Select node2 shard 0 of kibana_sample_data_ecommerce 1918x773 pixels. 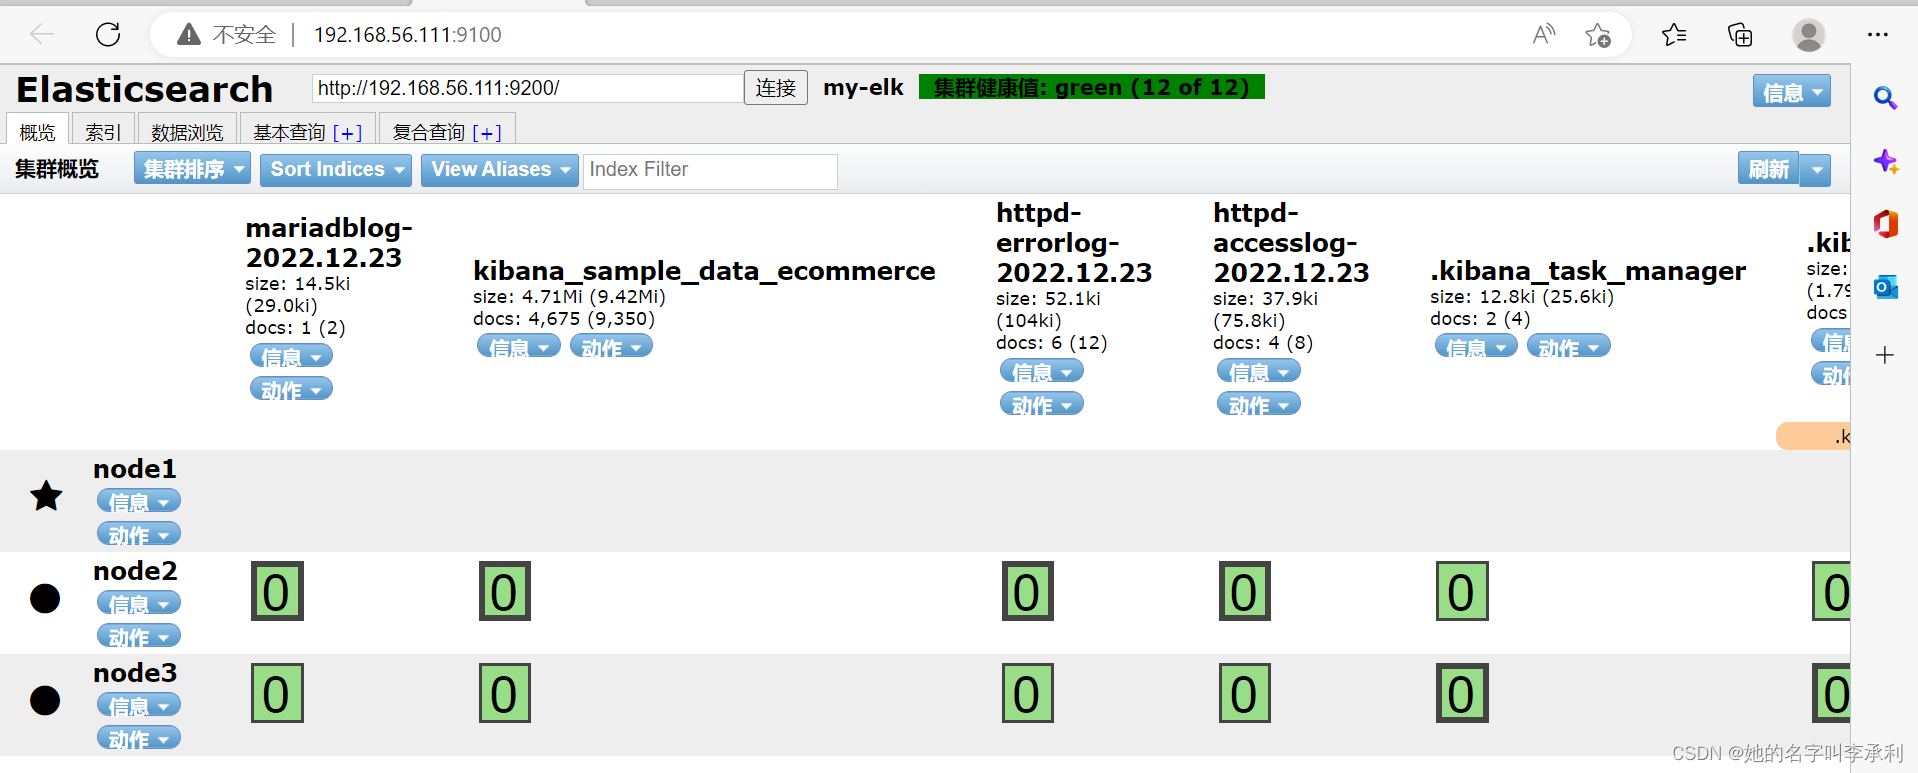pyautogui.click(x=505, y=591)
